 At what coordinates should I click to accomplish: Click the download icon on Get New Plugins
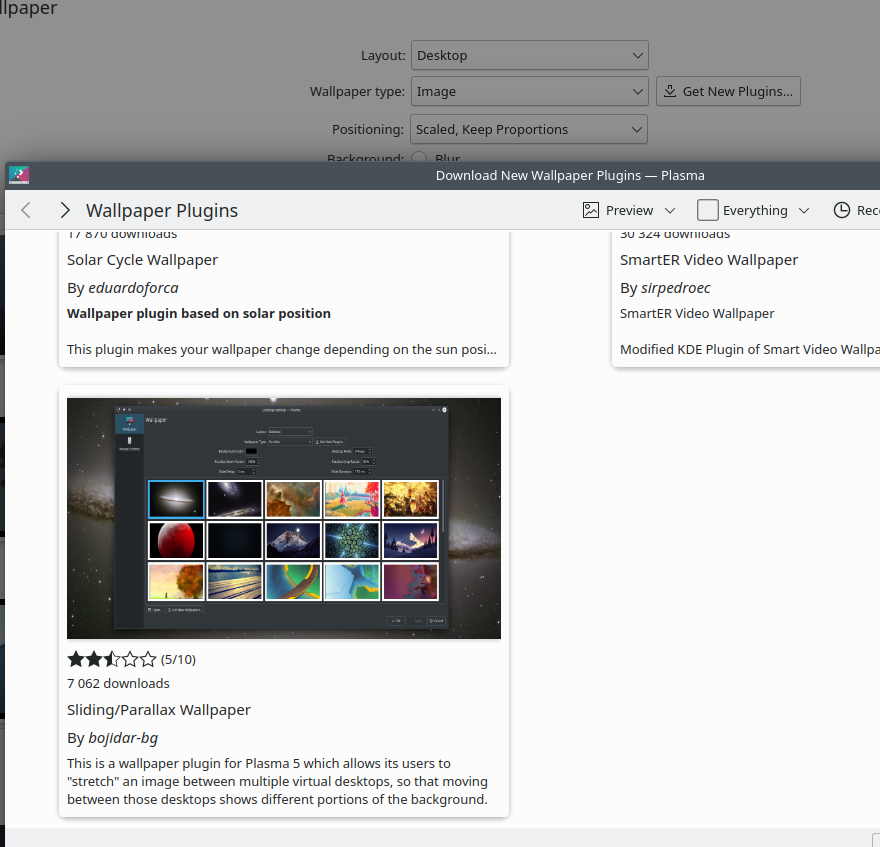[670, 91]
